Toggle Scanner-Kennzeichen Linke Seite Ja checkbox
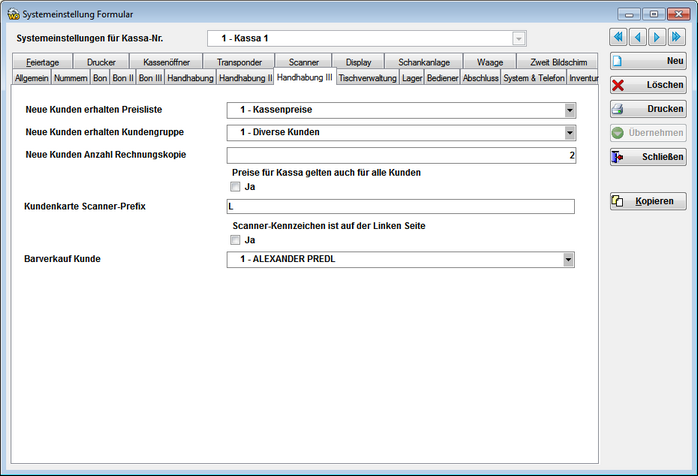The image size is (698, 476). pyautogui.click(x=235, y=240)
